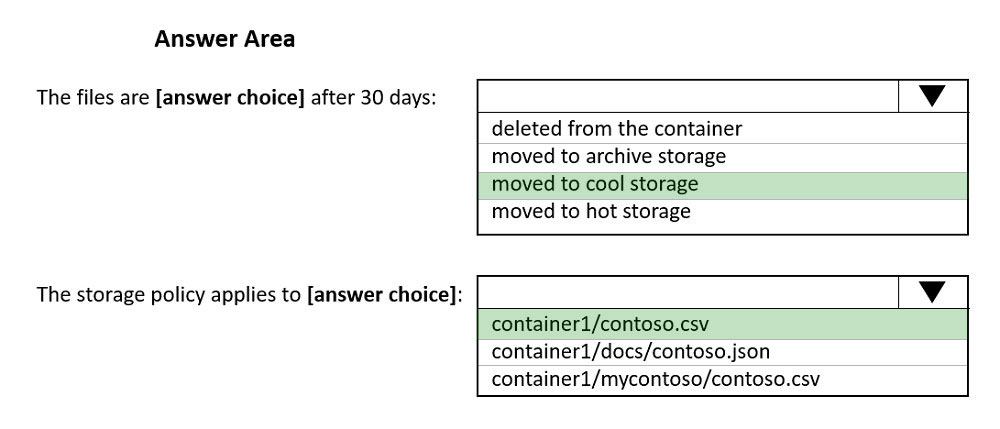Choose highlighted 'moved to cool storage' option
This screenshot has height=429, width=1000.
723,185
